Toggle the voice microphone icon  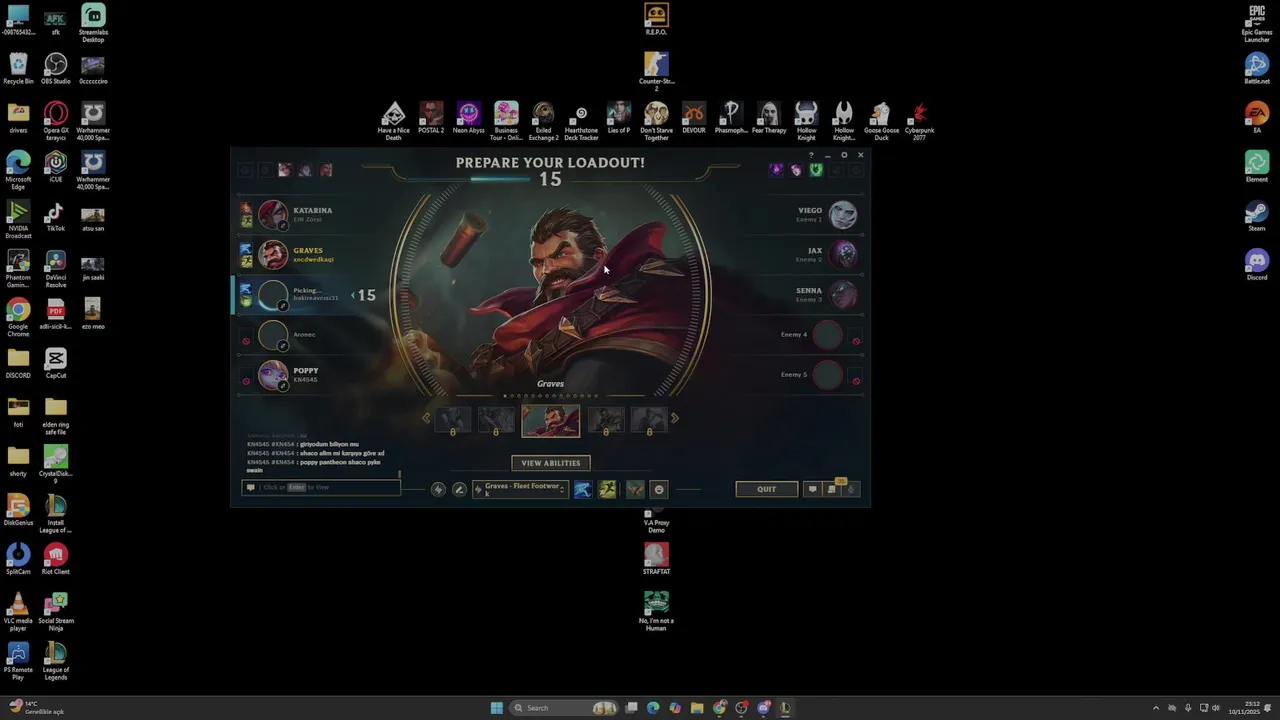tap(851, 489)
